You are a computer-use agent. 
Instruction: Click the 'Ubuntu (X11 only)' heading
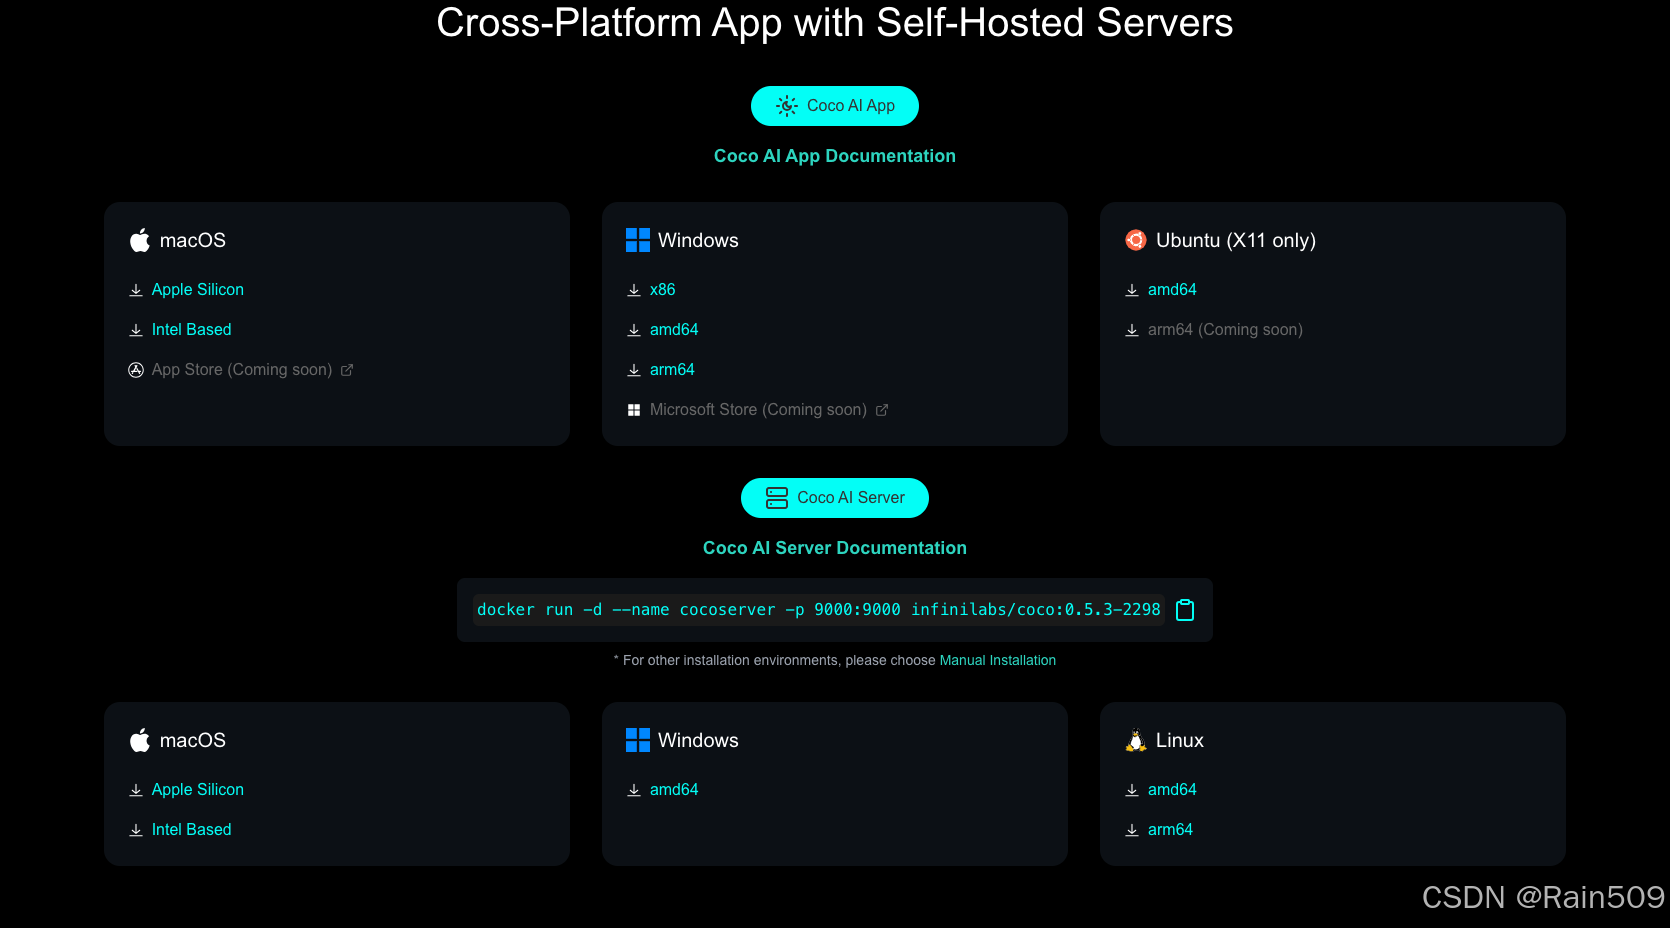click(x=1236, y=240)
